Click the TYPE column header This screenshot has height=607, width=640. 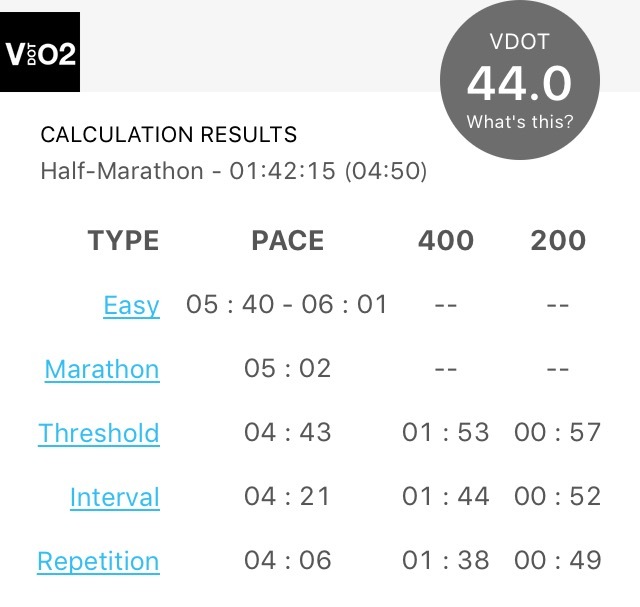[x=123, y=240]
